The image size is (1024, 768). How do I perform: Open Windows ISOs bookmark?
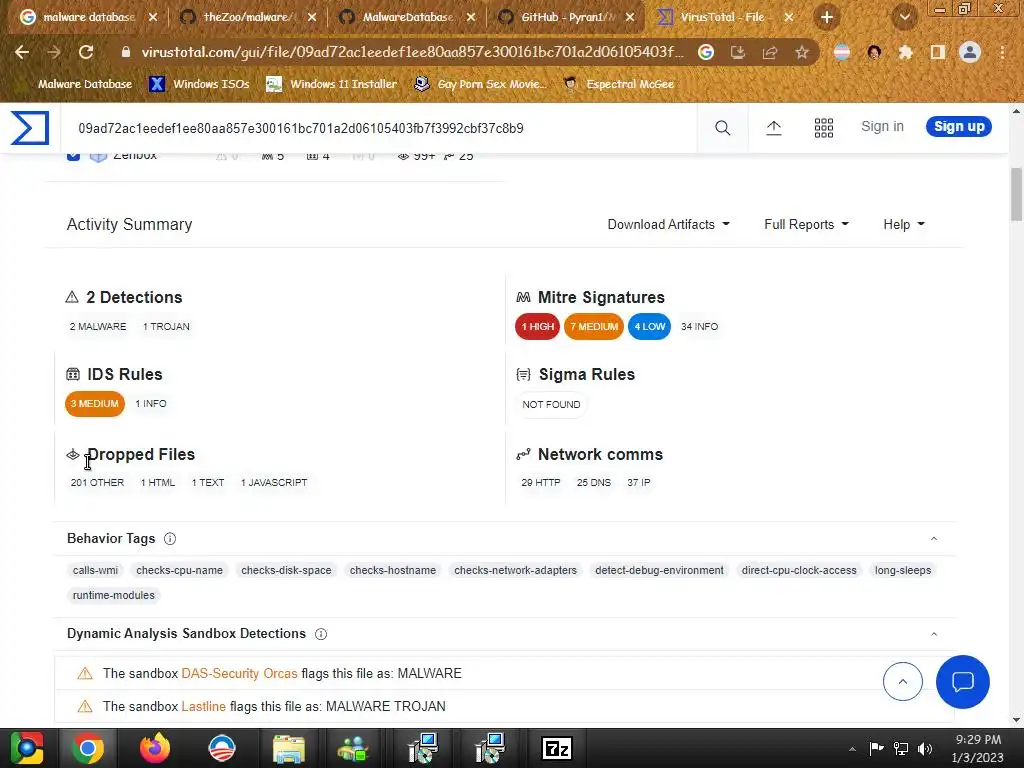pos(199,84)
